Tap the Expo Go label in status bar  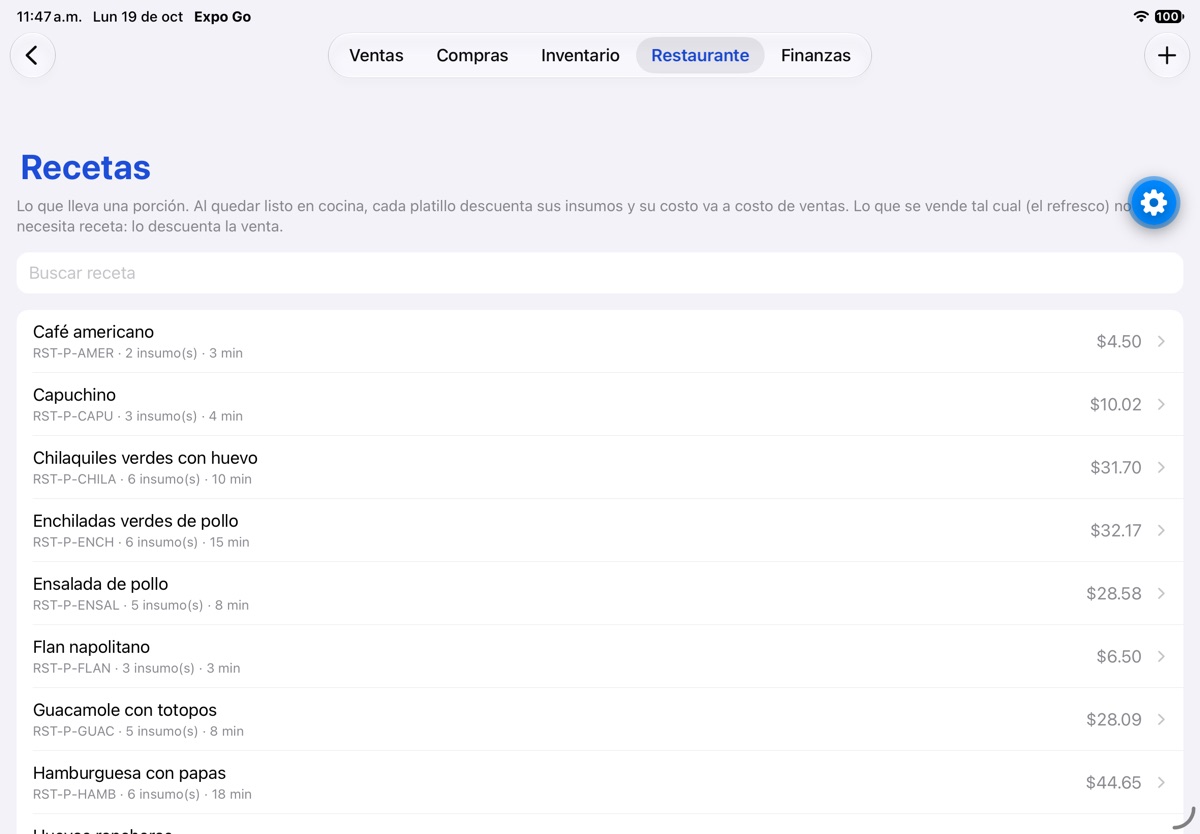222,17
